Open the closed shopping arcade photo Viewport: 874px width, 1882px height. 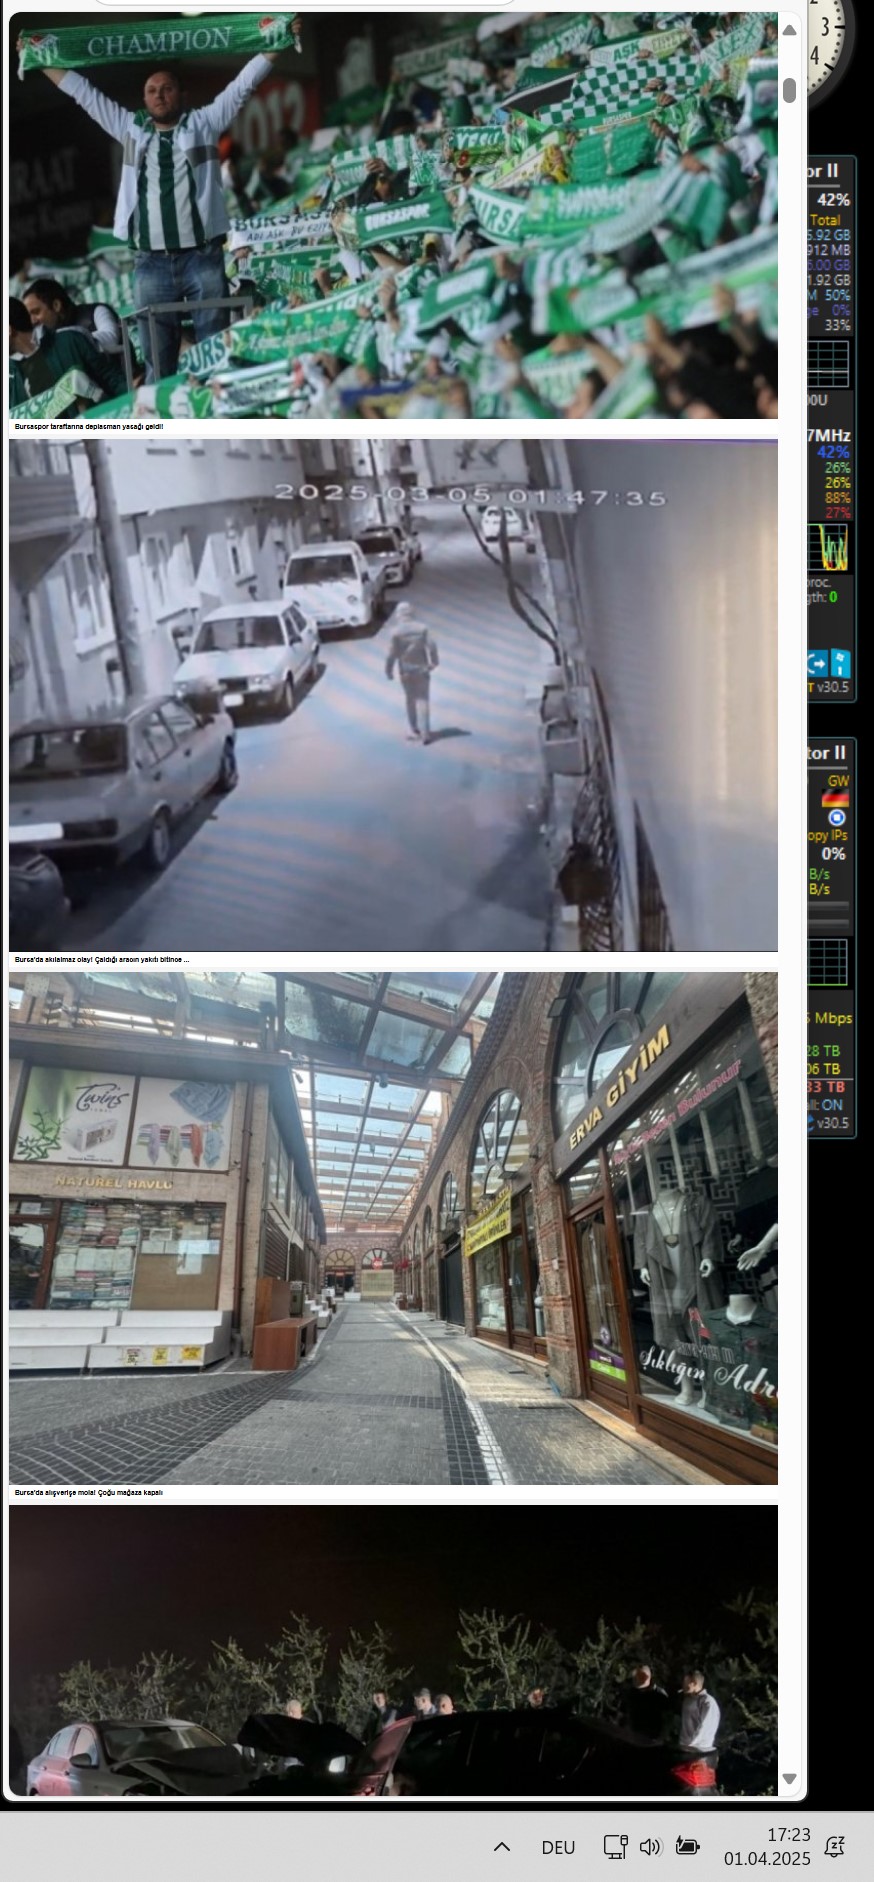pyautogui.click(x=393, y=1228)
